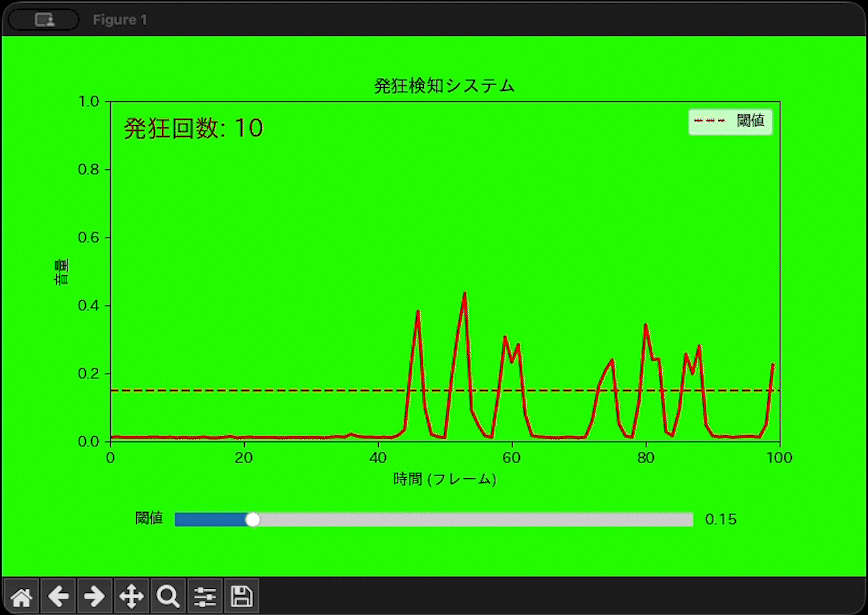Click the y-axis tick label 0.4
The height and width of the screenshot is (615, 868).
(x=89, y=306)
